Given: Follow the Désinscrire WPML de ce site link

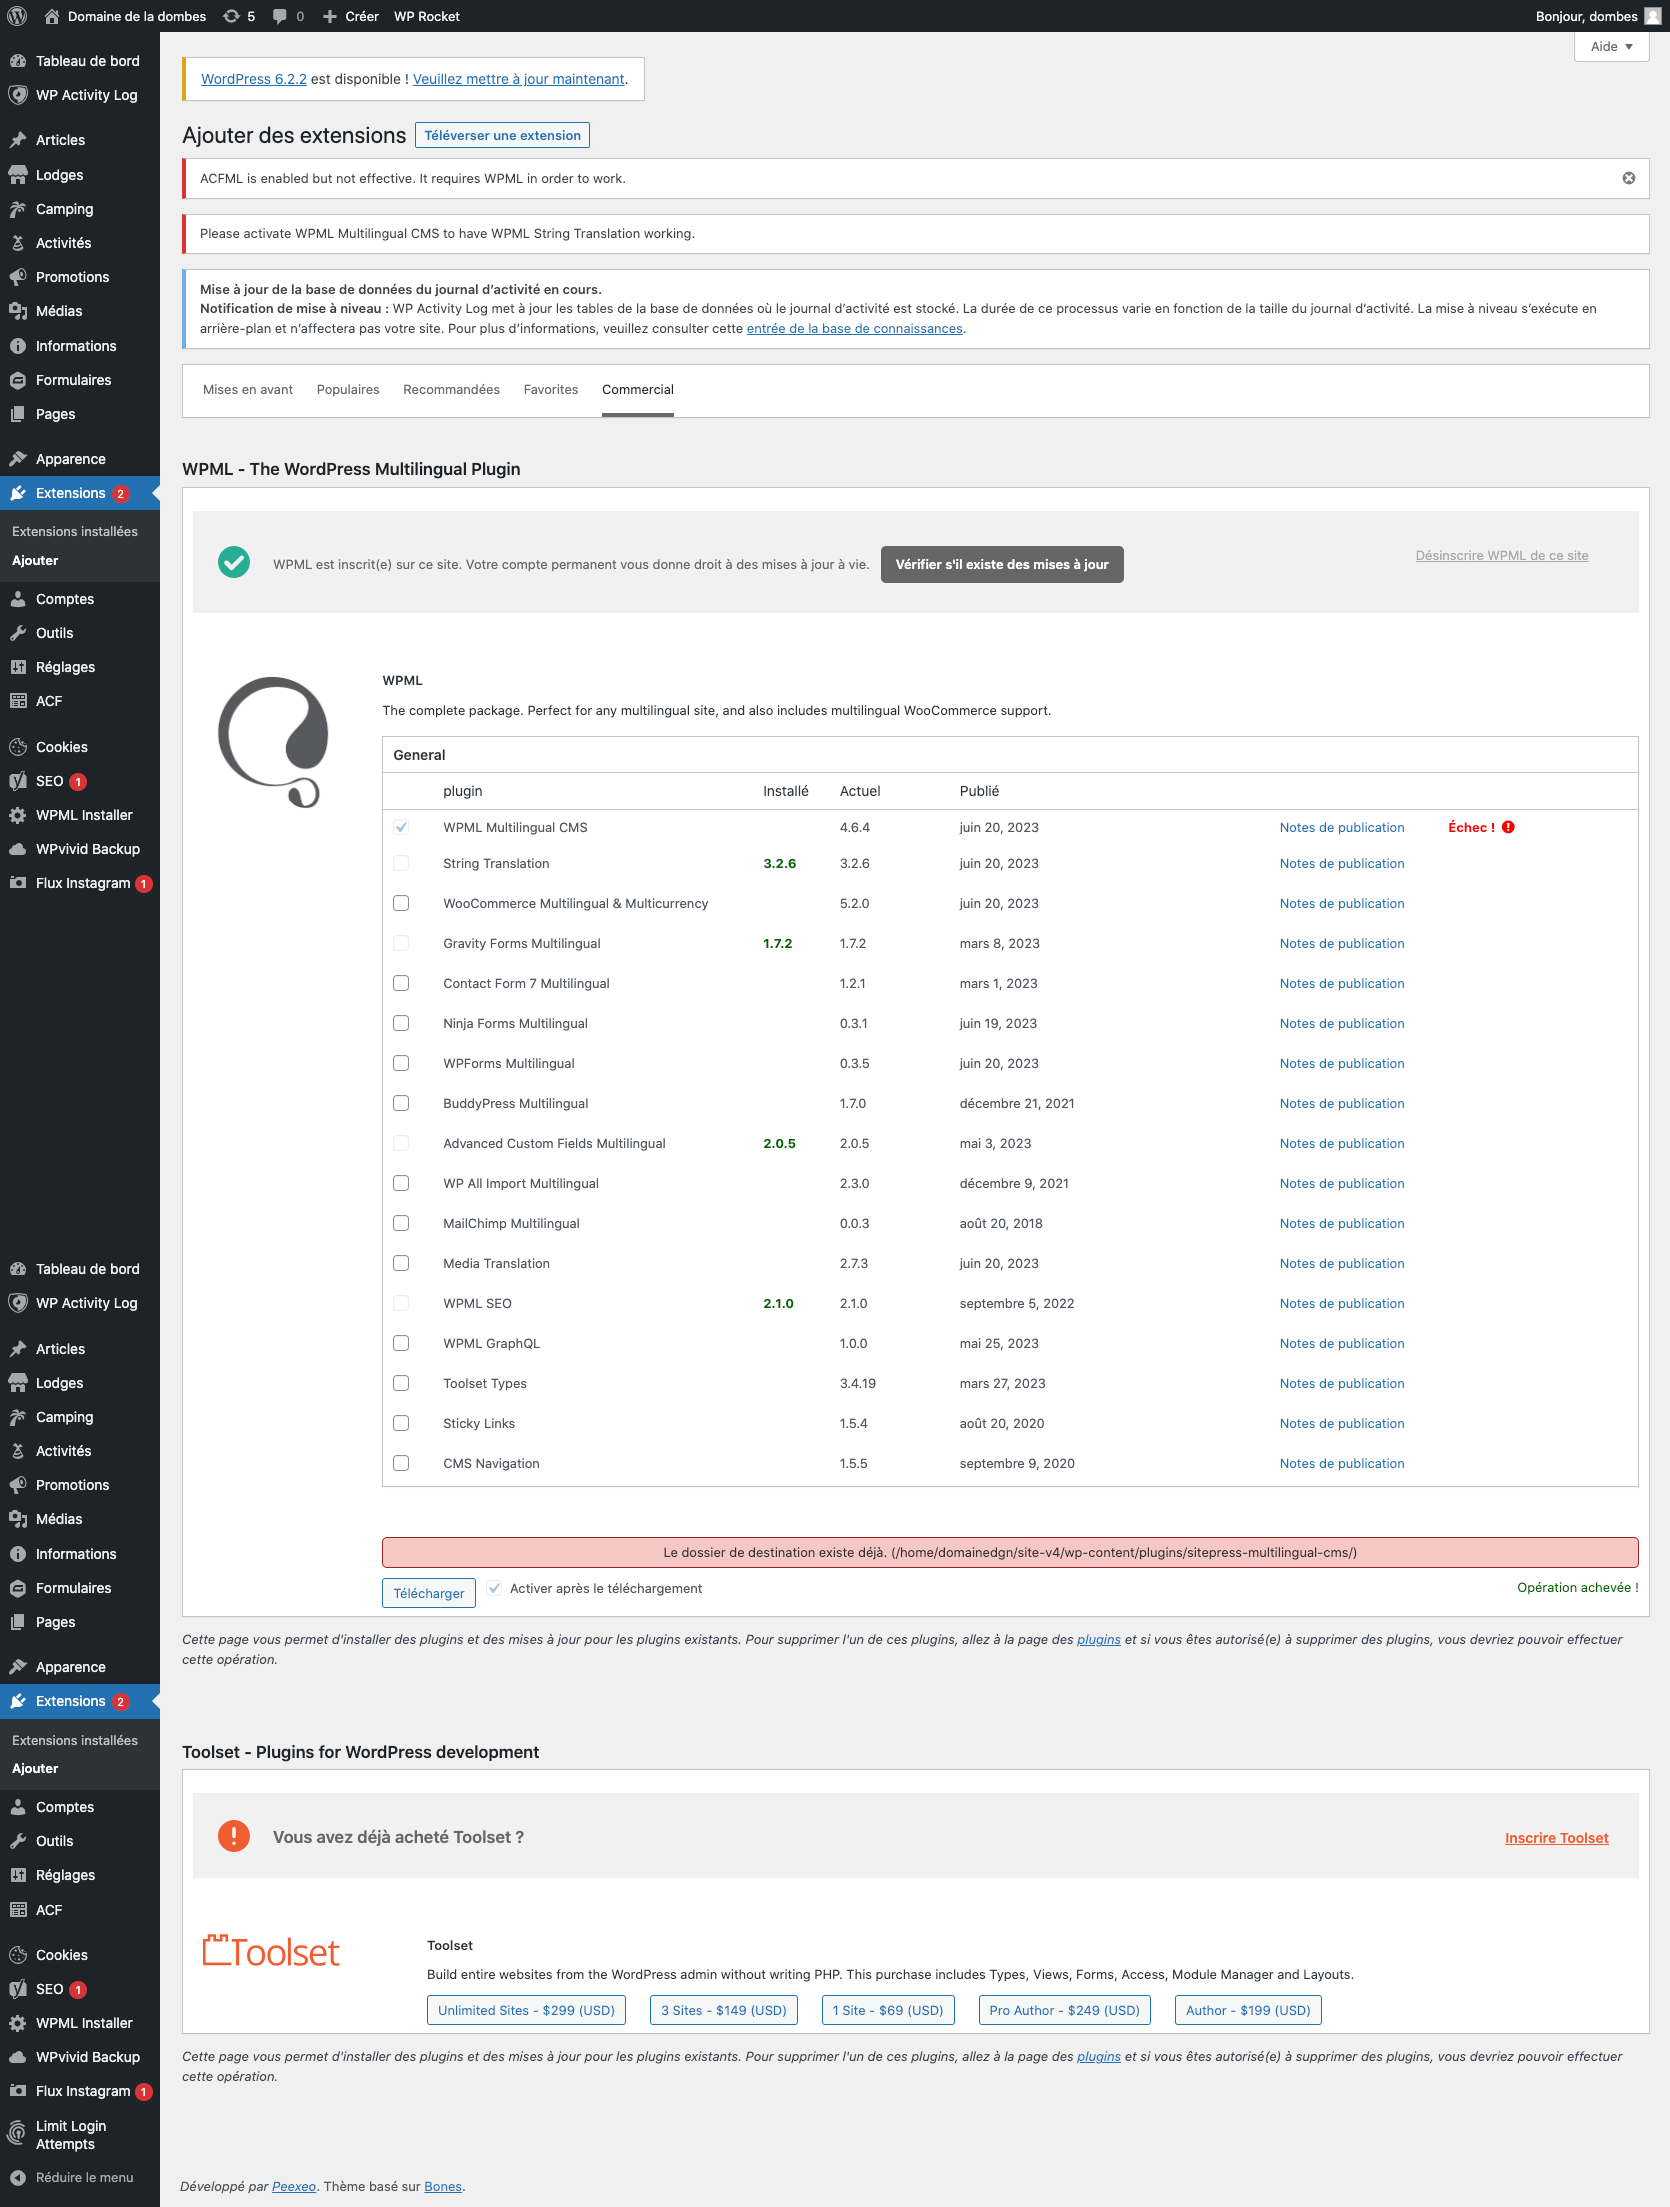Looking at the screenshot, I should coord(1502,555).
